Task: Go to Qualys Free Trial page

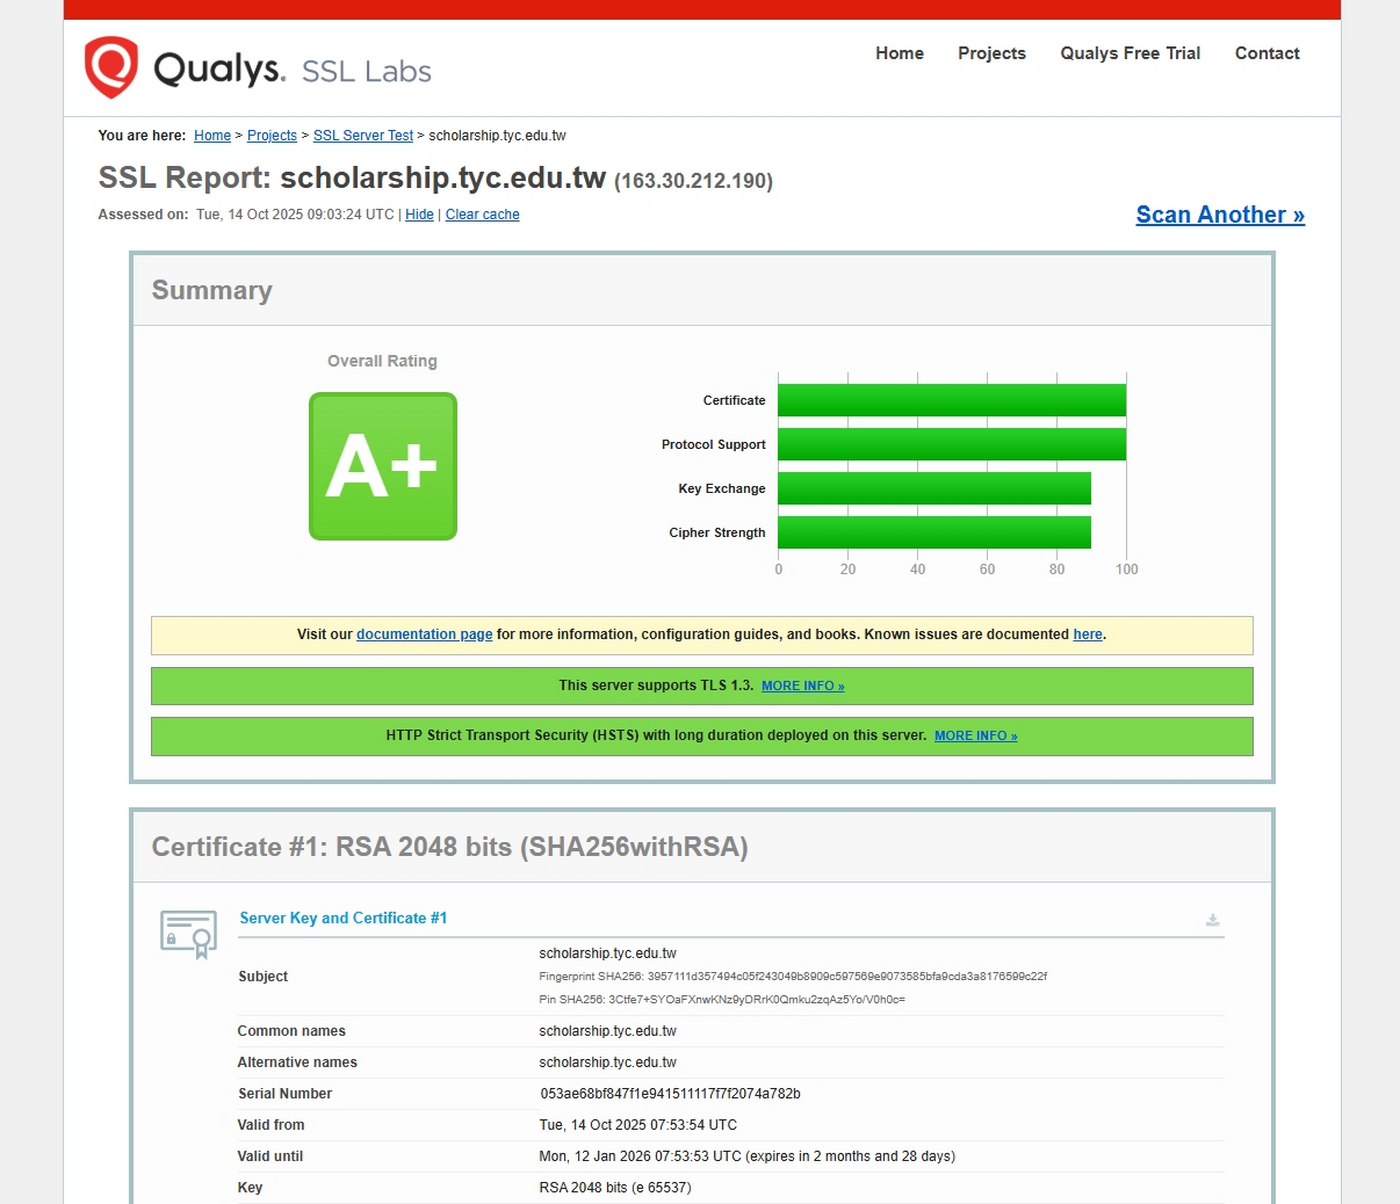Action: [x=1129, y=53]
